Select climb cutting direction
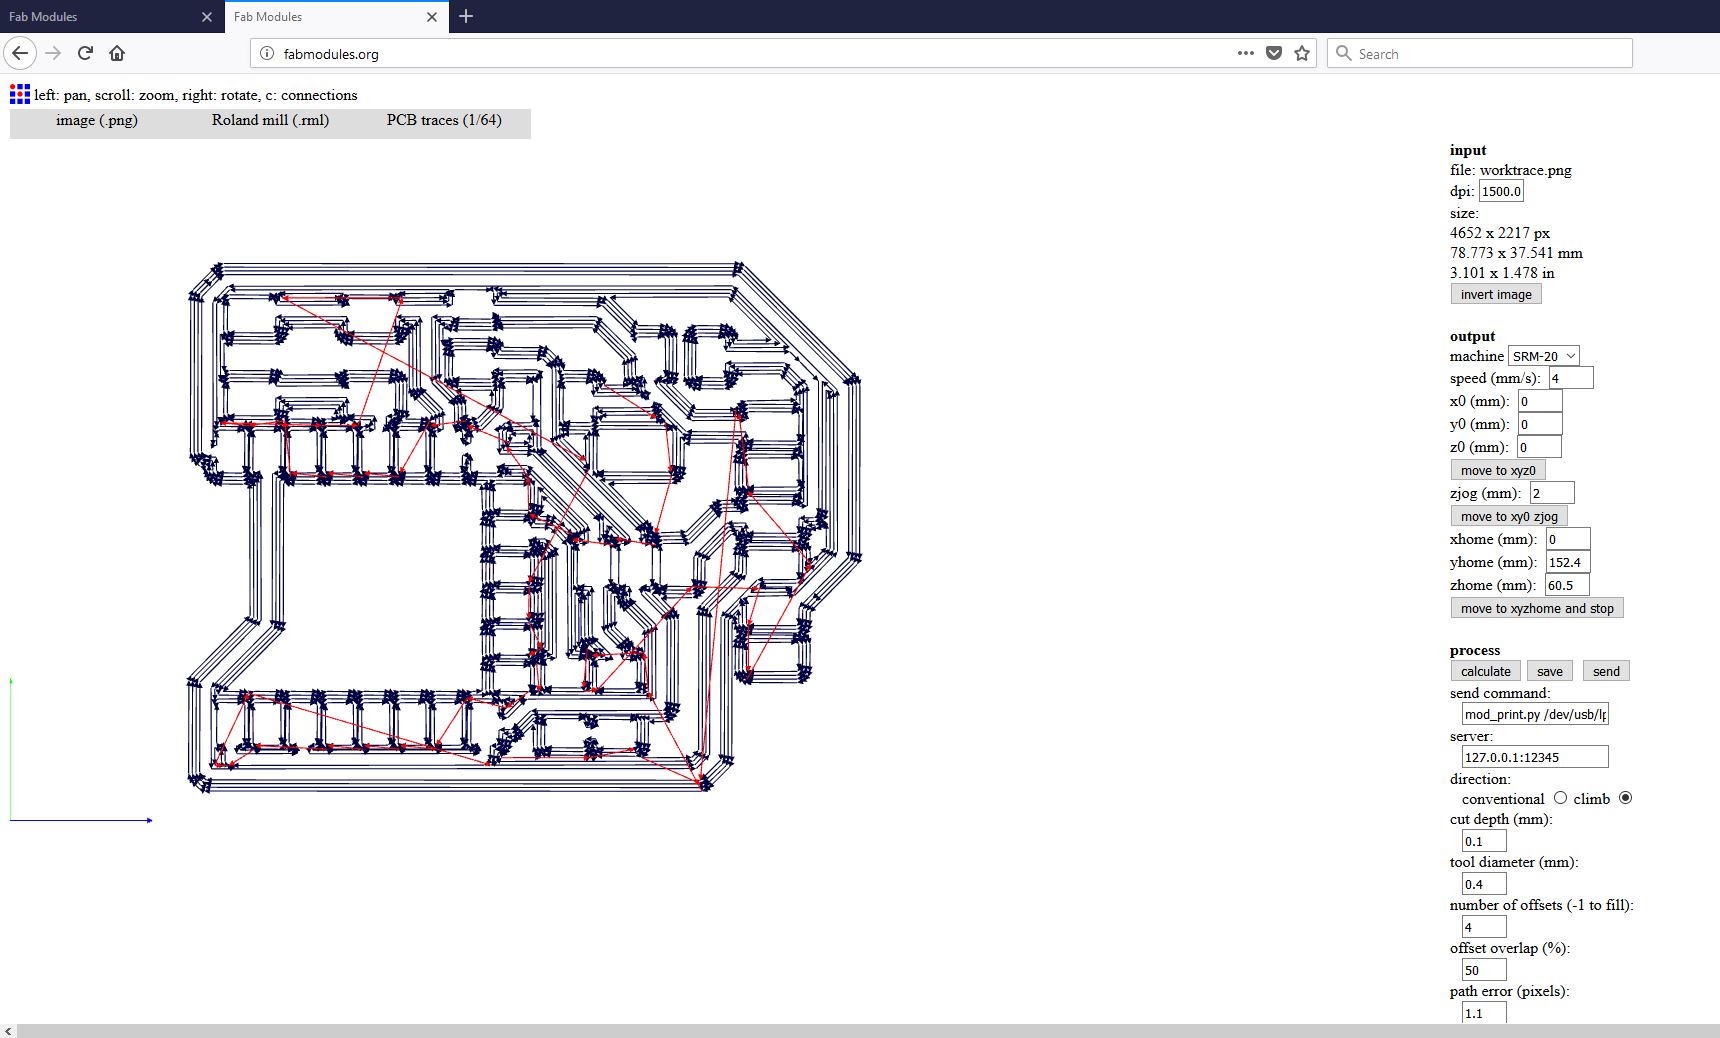The width and height of the screenshot is (1720, 1038). [x=1625, y=798]
